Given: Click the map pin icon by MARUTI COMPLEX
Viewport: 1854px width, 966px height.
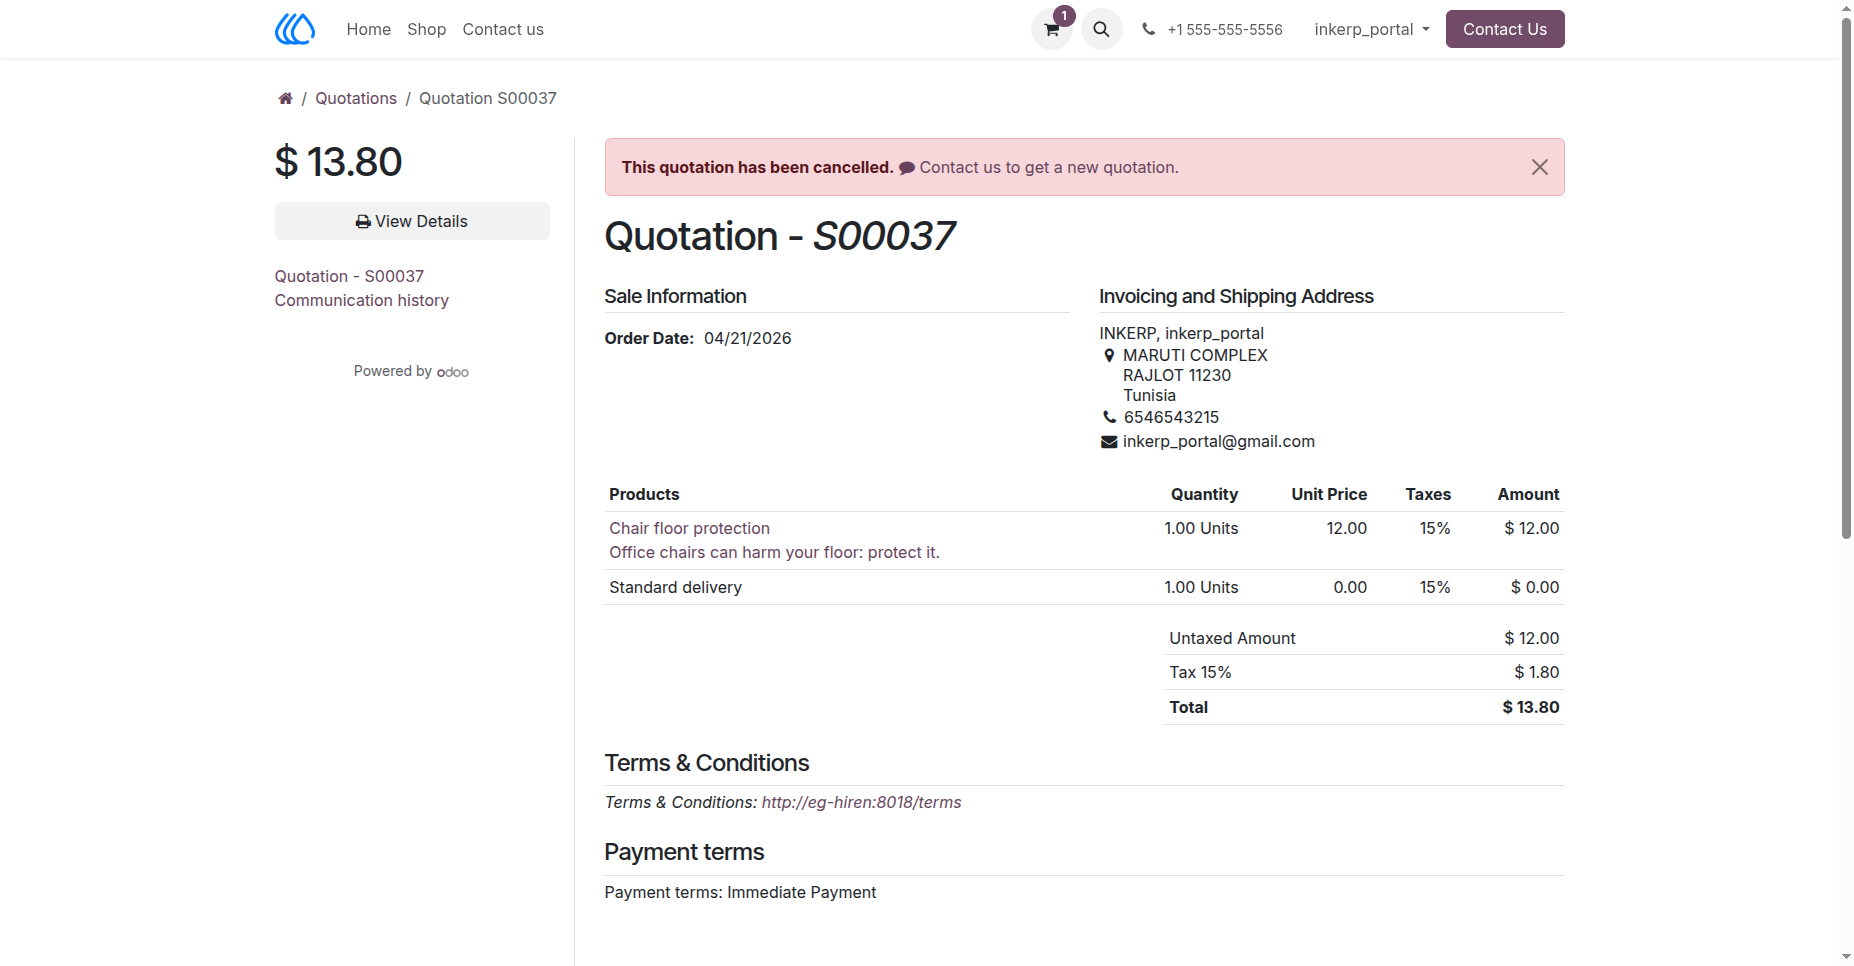Looking at the screenshot, I should tap(1109, 355).
